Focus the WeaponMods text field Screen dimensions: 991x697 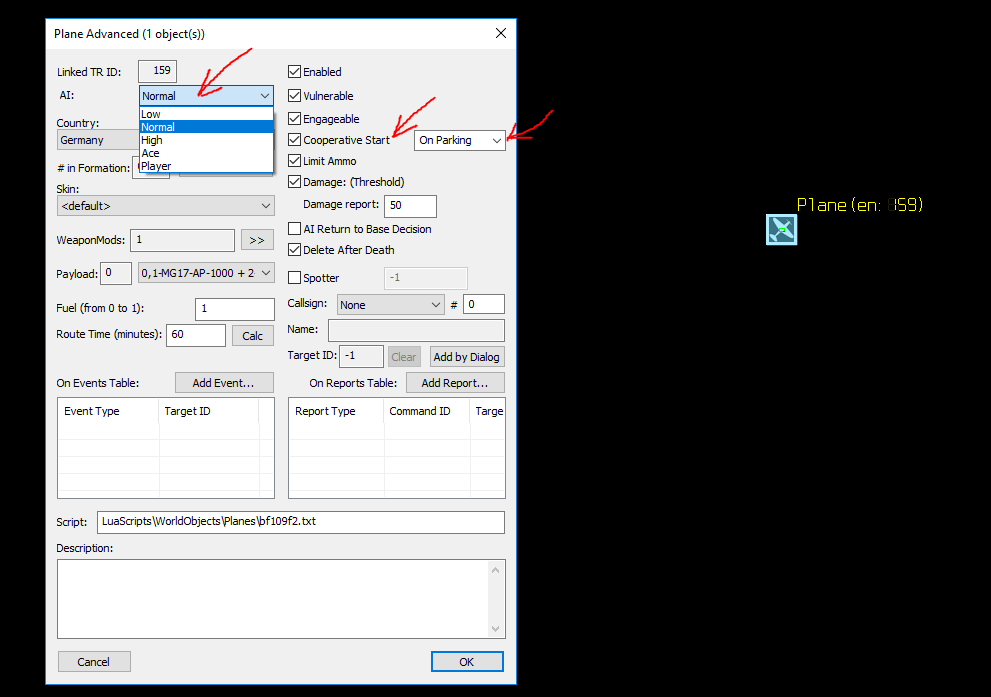coord(182,240)
